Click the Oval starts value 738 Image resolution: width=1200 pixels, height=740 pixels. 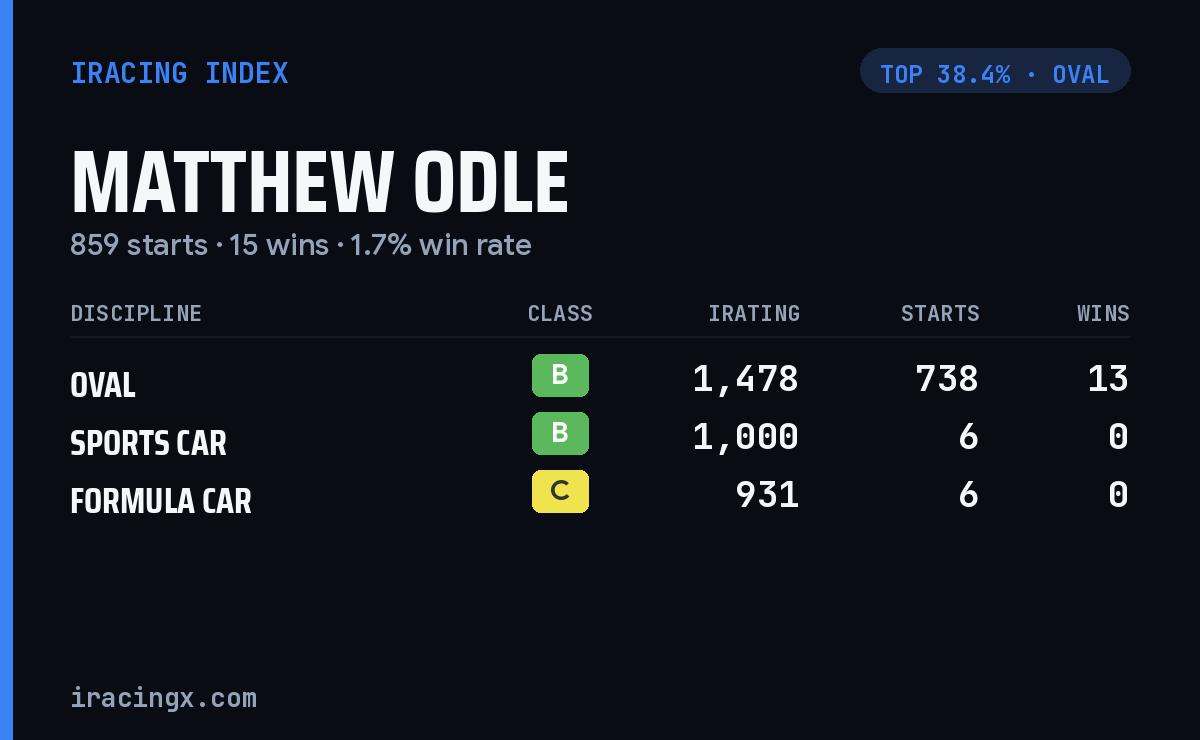tap(947, 379)
